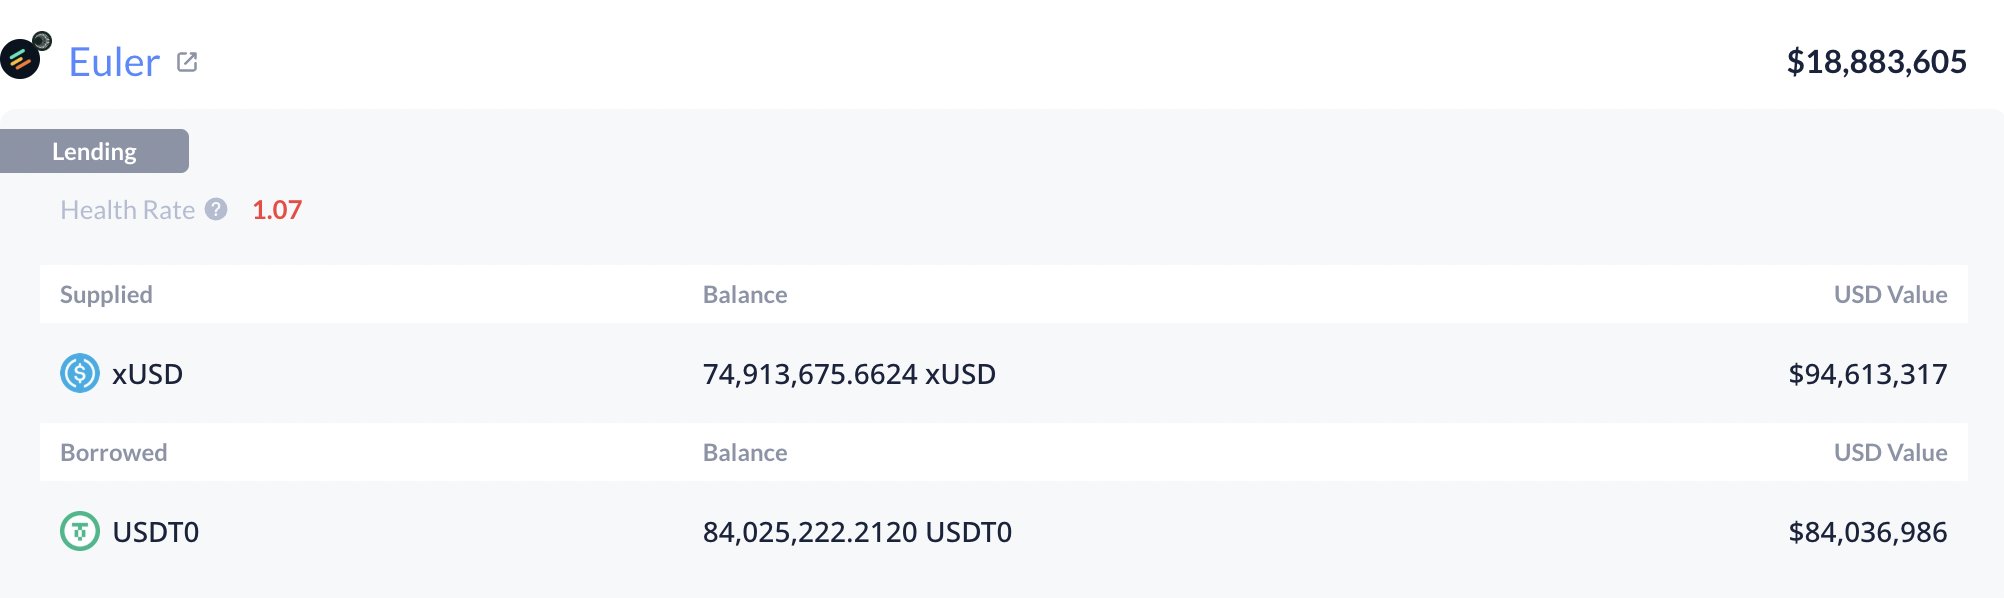
Task: Click the xUSD token name
Action: point(147,374)
